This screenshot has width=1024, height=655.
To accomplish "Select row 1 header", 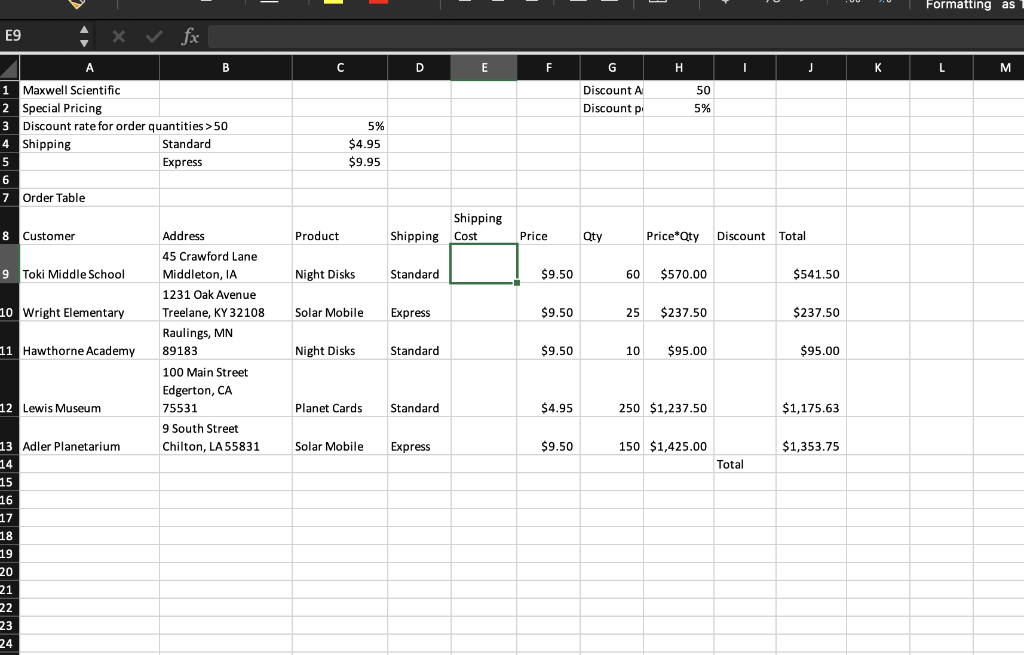I will [x=9, y=90].
